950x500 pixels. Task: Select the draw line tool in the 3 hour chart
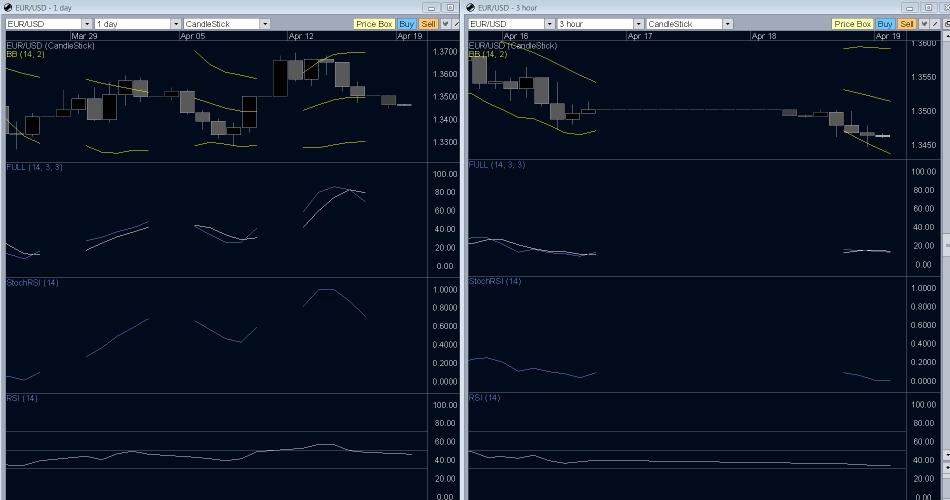[935, 24]
